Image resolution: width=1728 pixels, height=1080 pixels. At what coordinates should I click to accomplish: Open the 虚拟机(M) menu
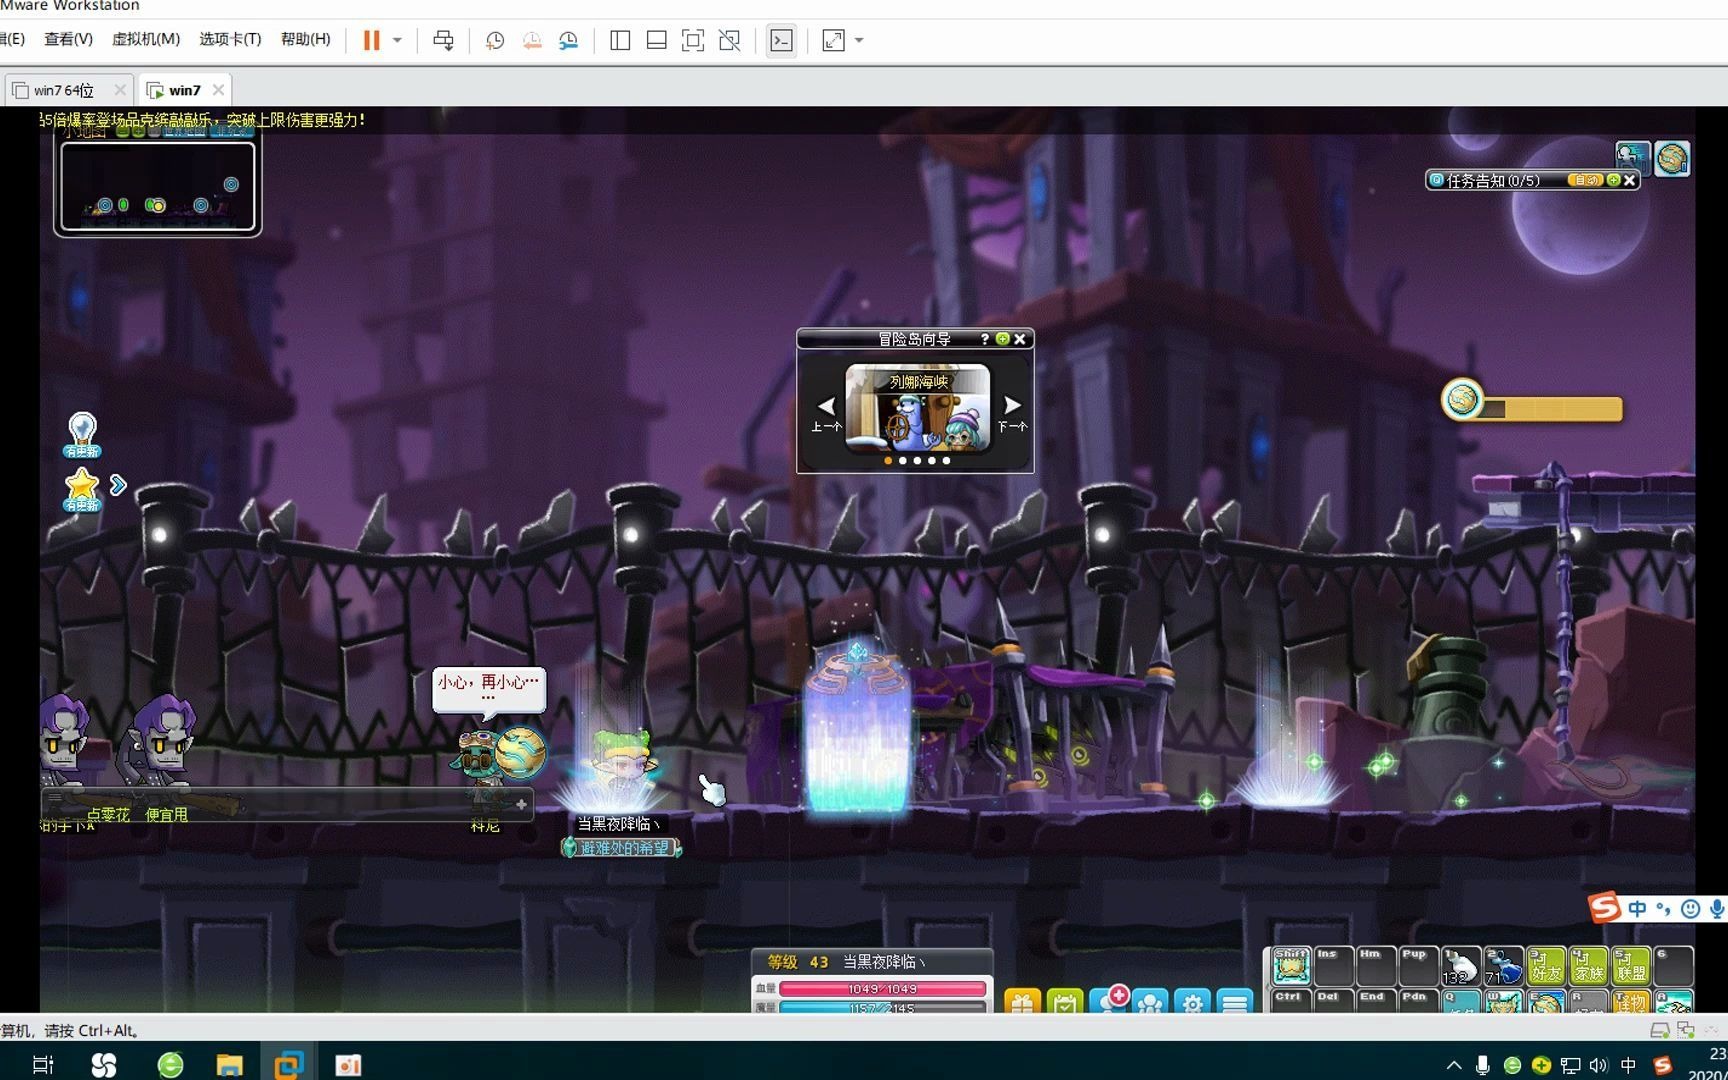coord(146,39)
